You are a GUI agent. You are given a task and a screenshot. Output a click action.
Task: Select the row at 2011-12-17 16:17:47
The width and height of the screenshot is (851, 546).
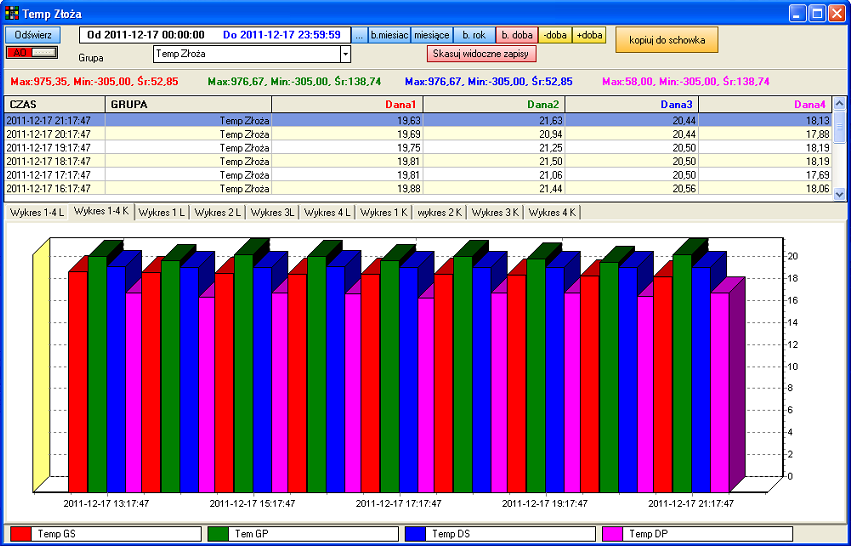(418, 188)
